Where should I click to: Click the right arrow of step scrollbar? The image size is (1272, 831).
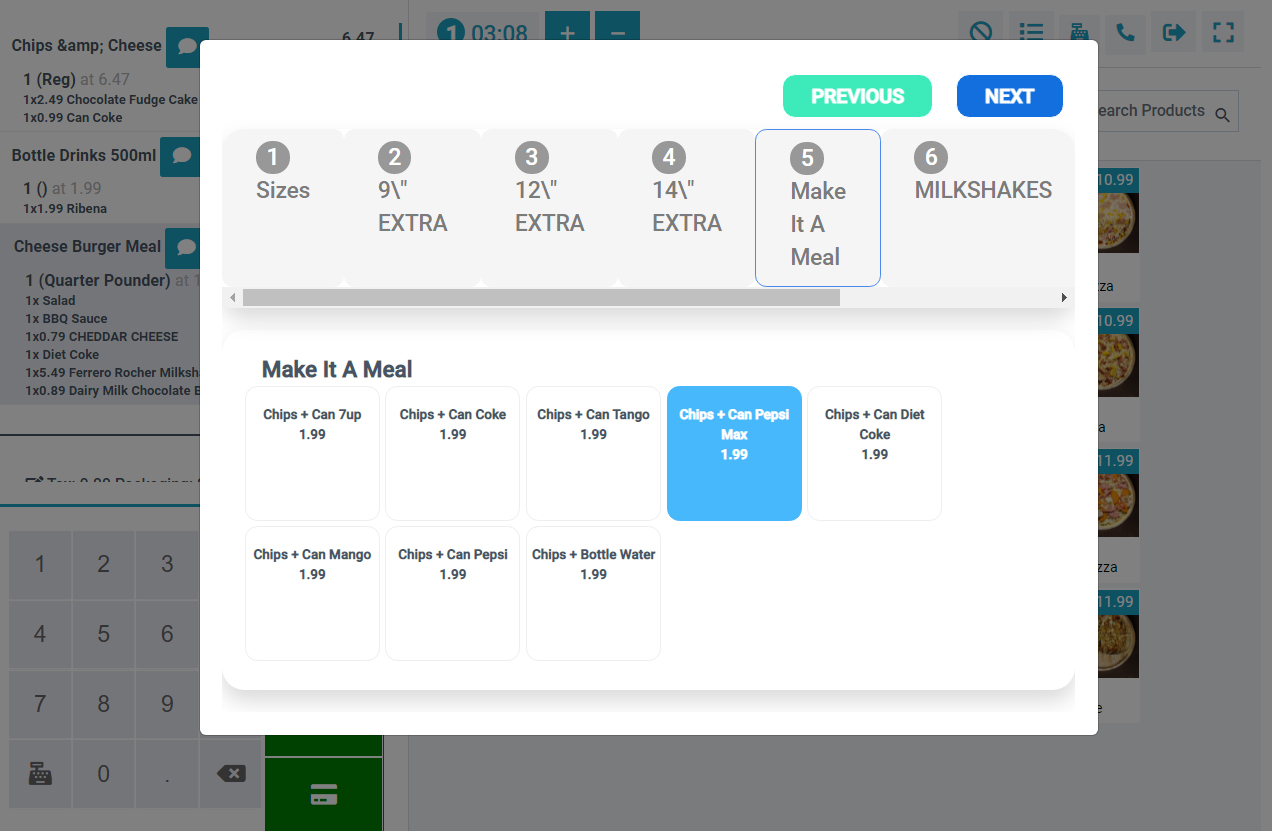pos(1064,297)
